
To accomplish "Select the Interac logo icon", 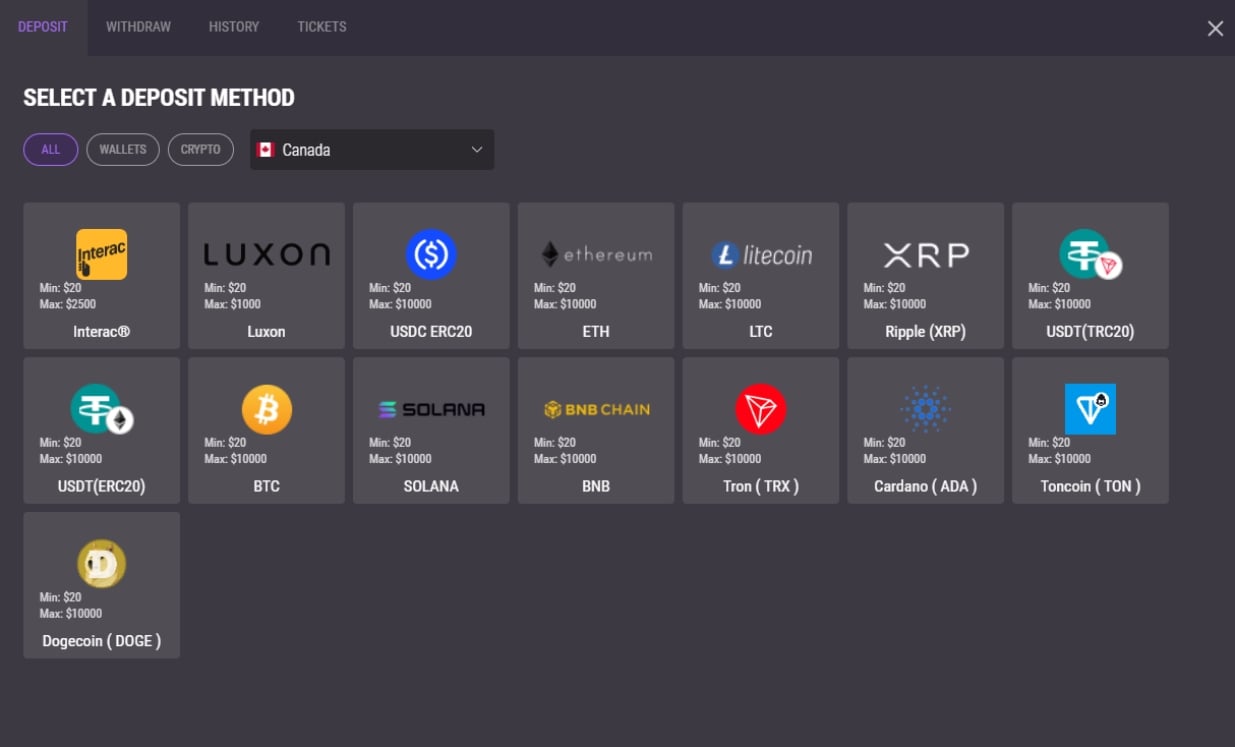I will (102, 254).
